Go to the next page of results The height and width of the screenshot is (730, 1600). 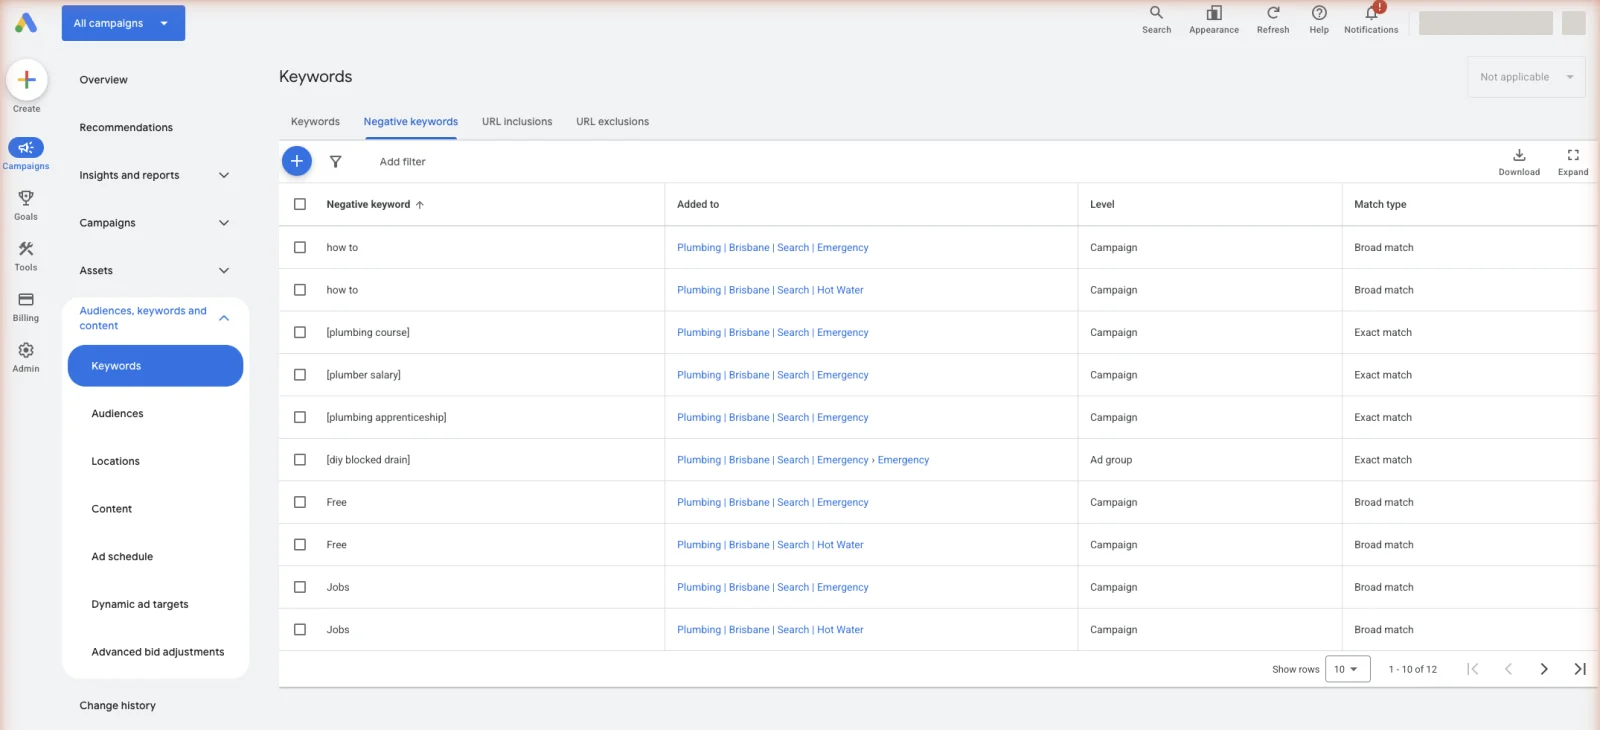[1544, 669]
